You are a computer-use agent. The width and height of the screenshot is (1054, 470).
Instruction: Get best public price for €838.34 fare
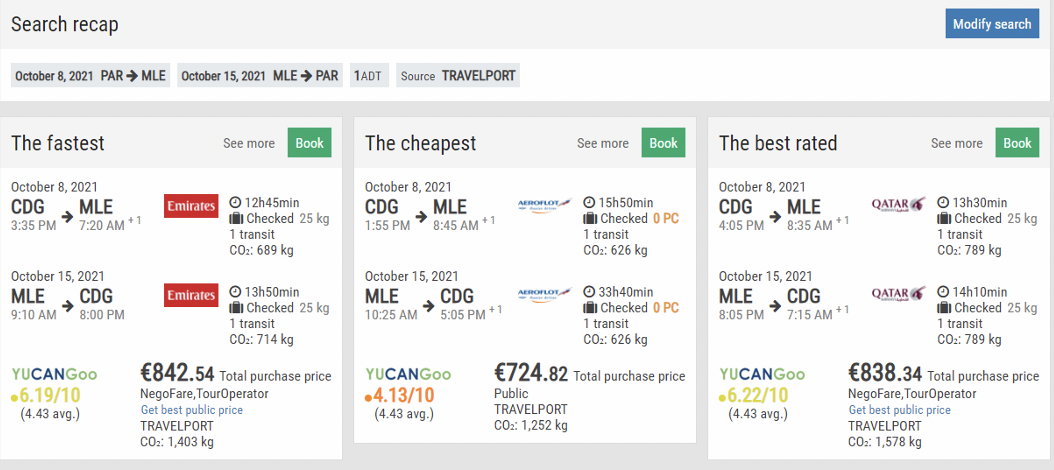tap(899, 409)
